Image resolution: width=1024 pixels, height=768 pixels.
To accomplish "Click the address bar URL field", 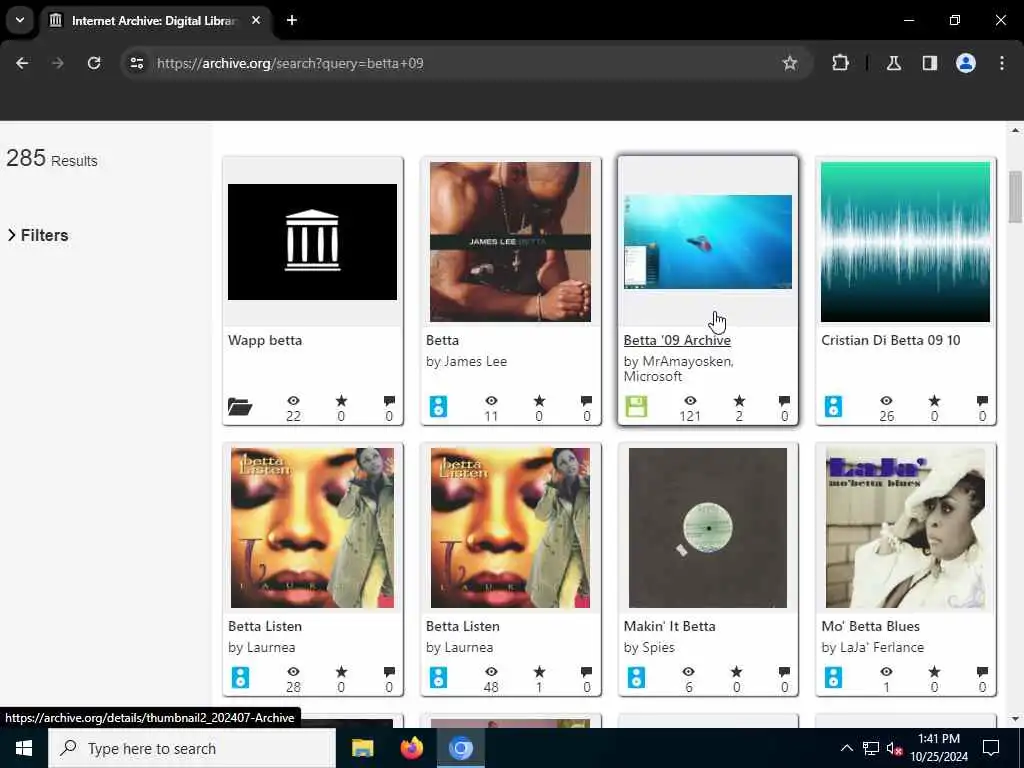I will pyautogui.click(x=457, y=63).
